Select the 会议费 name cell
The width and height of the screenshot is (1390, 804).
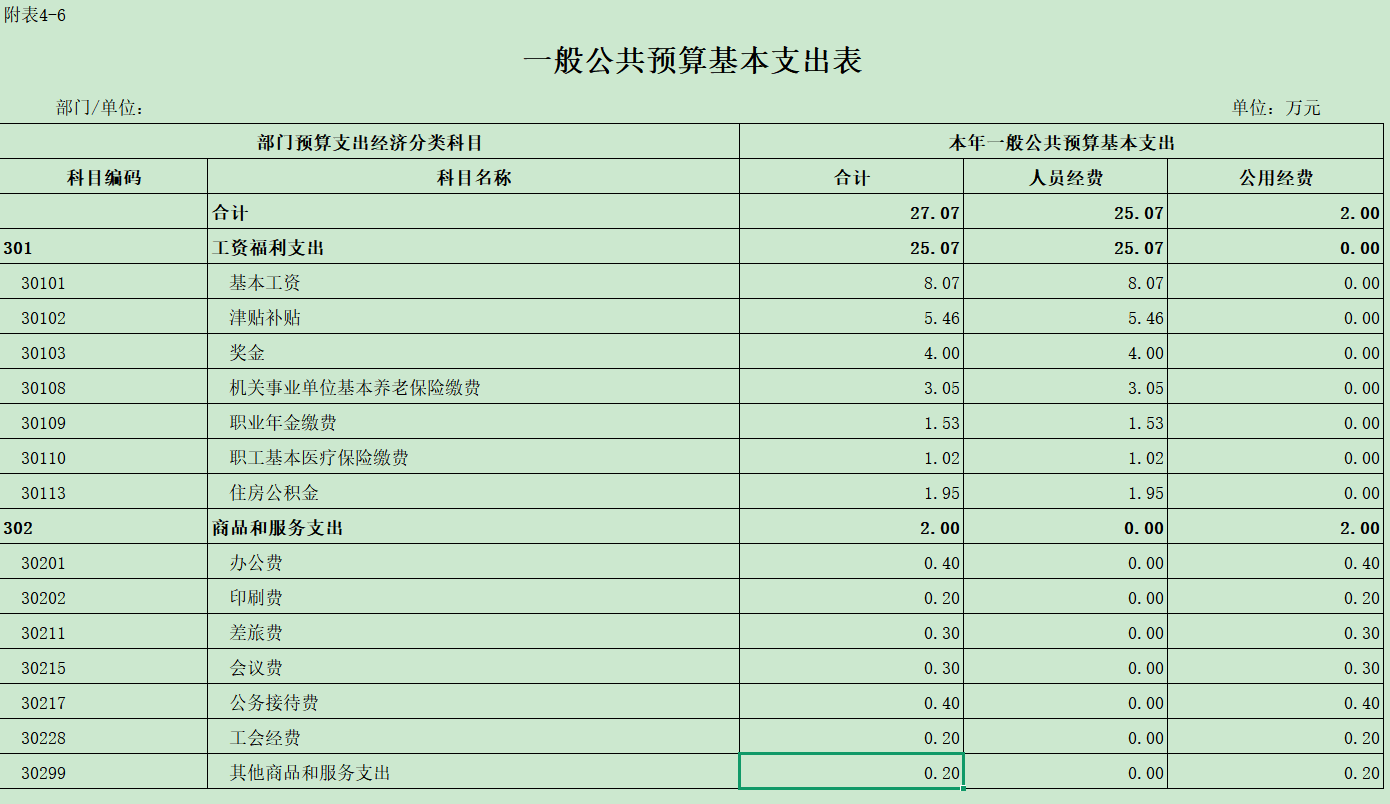pyautogui.click(x=474, y=667)
